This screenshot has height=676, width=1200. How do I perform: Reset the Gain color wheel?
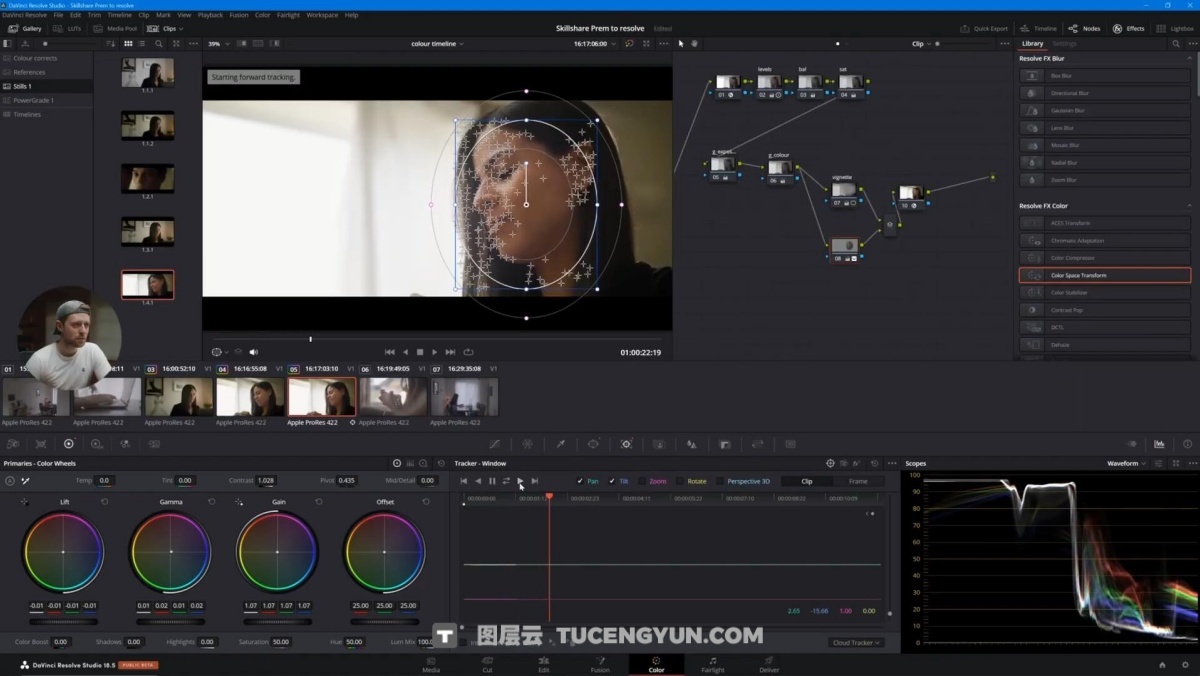coord(319,502)
